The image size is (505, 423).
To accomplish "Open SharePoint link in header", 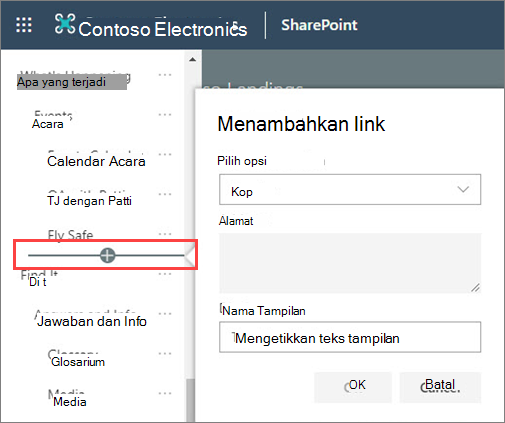I will click(319, 25).
